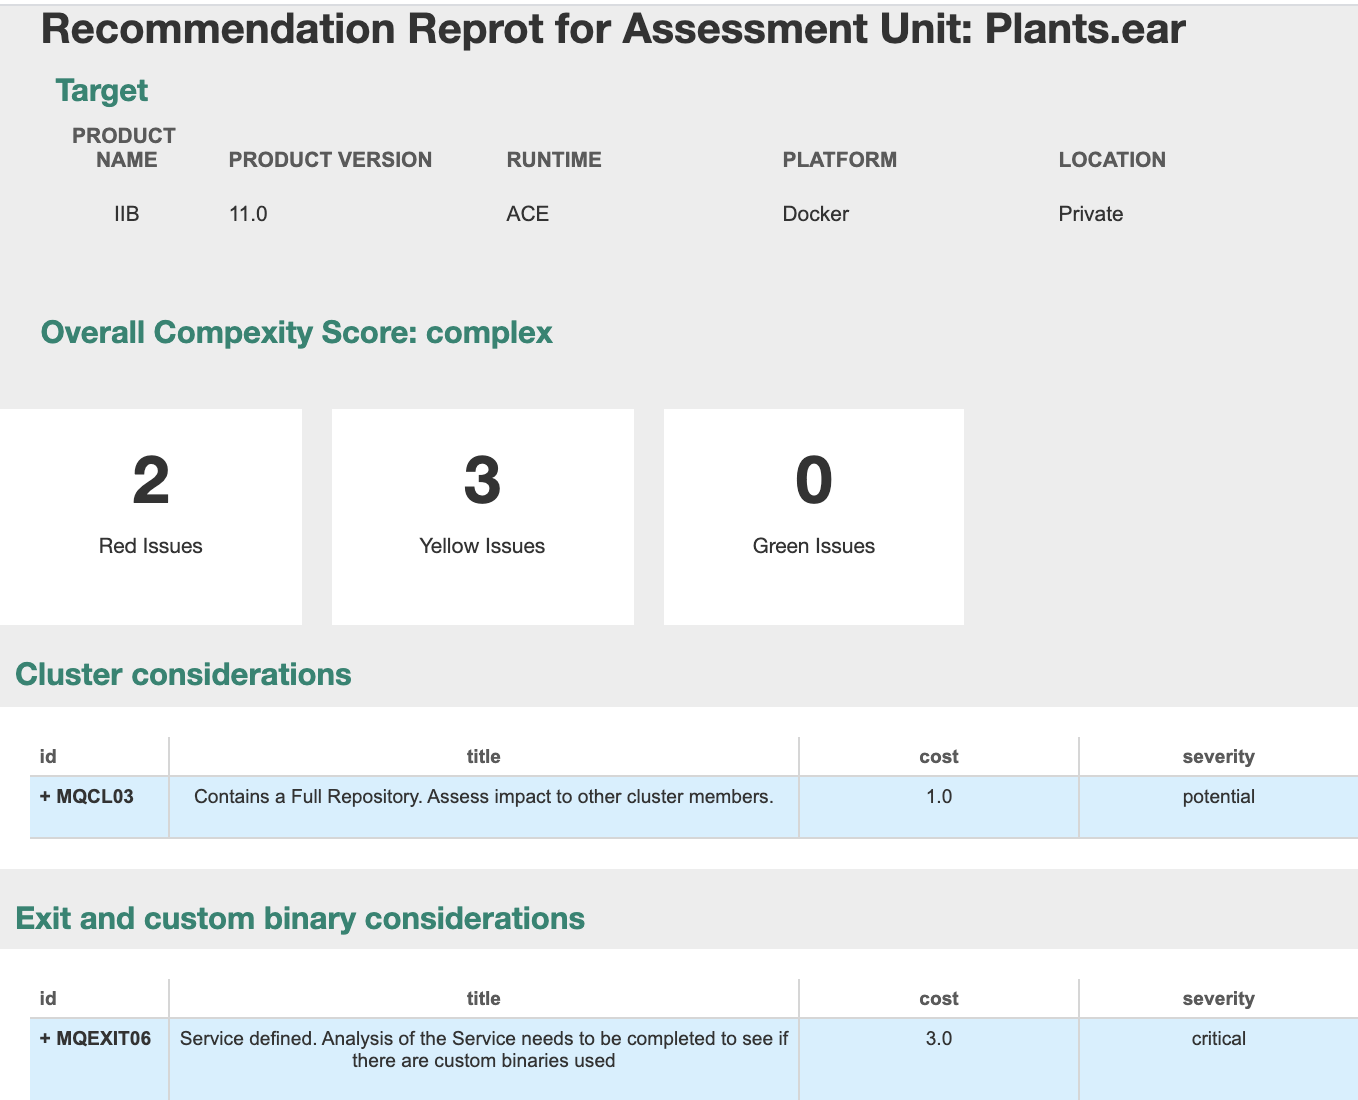
Task: Select the Green Issues card showing 0
Action: click(x=813, y=516)
